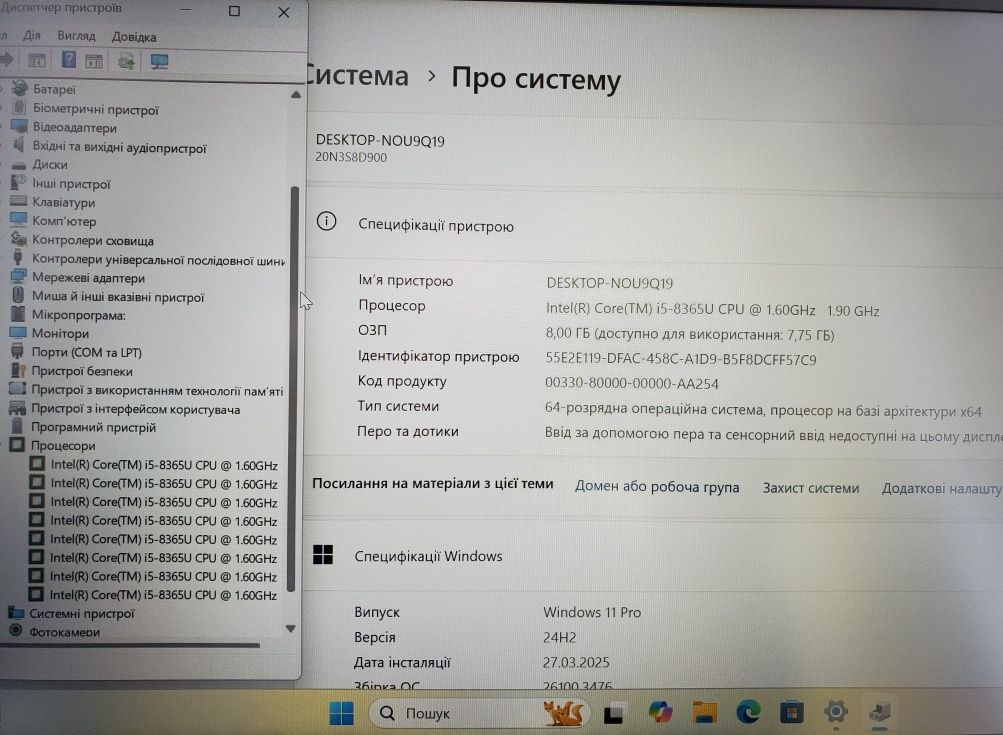Open Microsoft Edge from the taskbar
The width and height of the screenshot is (1003, 735).
(748, 712)
